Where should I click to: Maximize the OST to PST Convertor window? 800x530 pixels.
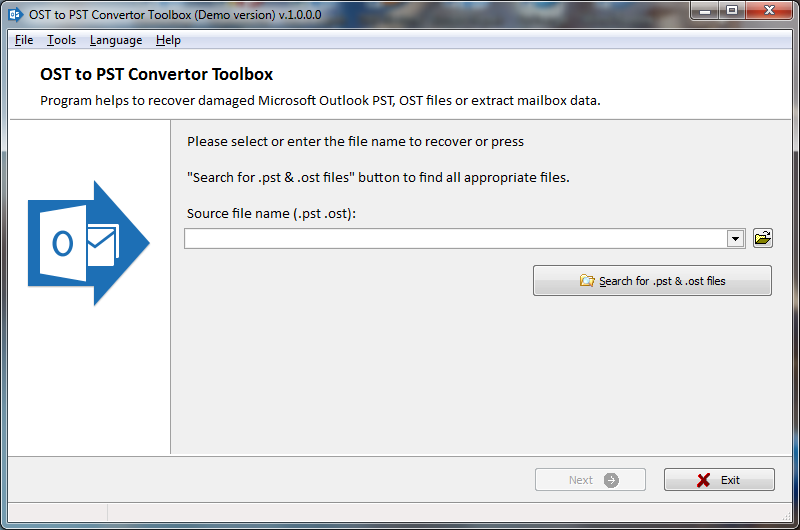click(x=732, y=10)
